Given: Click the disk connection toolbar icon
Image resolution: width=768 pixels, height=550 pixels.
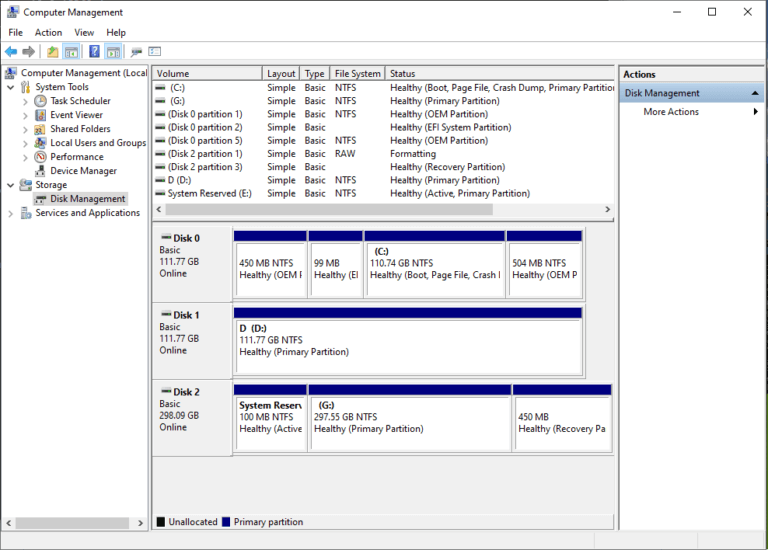Looking at the screenshot, I should coord(136,51).
